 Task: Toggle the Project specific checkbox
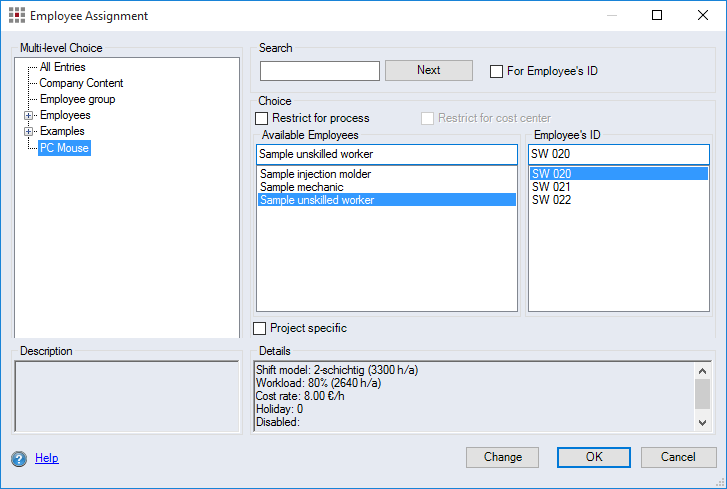(x=261, y=328)
